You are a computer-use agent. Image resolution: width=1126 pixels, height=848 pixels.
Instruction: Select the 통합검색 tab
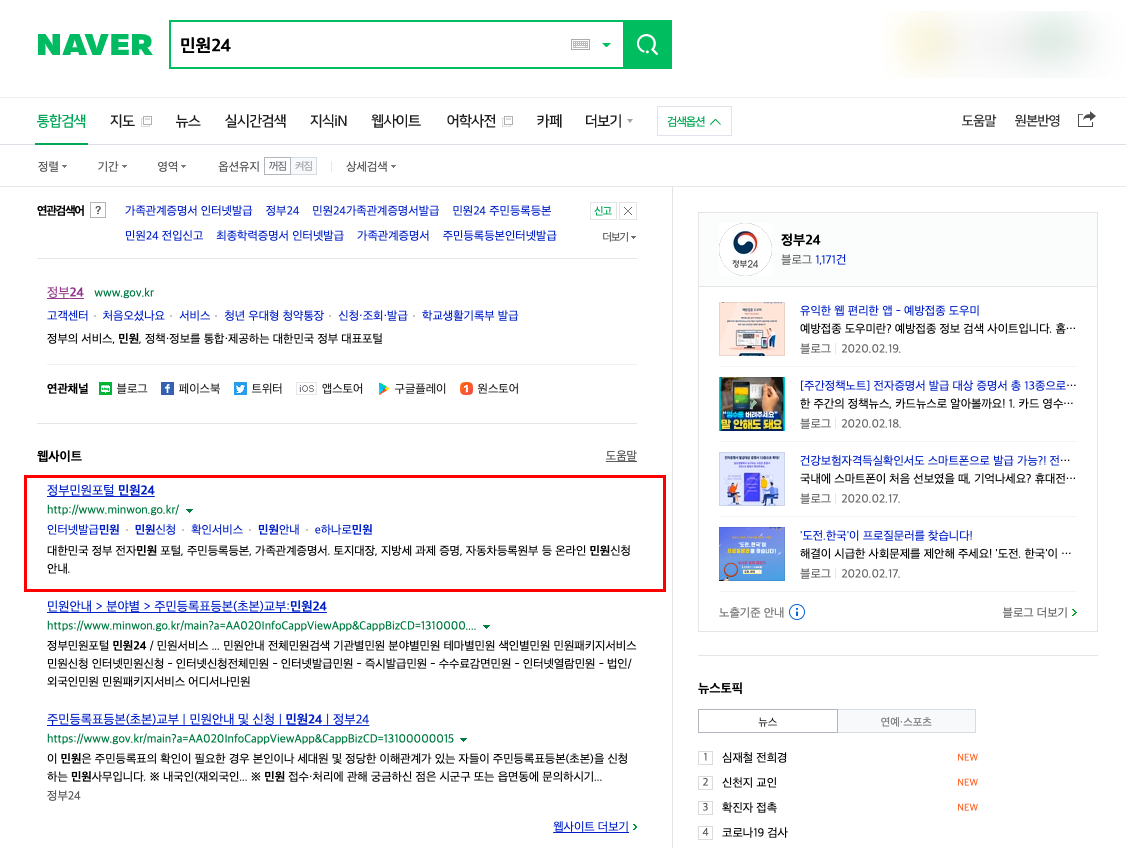point(62,121)
